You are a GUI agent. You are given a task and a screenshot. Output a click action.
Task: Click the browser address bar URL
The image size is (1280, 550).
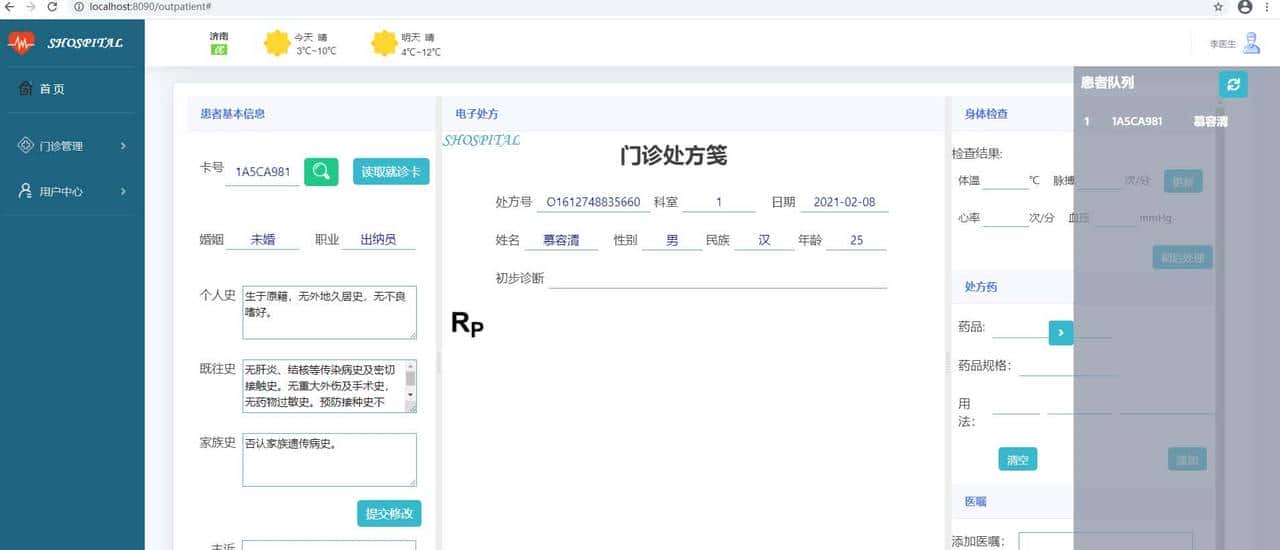(148, 6)
